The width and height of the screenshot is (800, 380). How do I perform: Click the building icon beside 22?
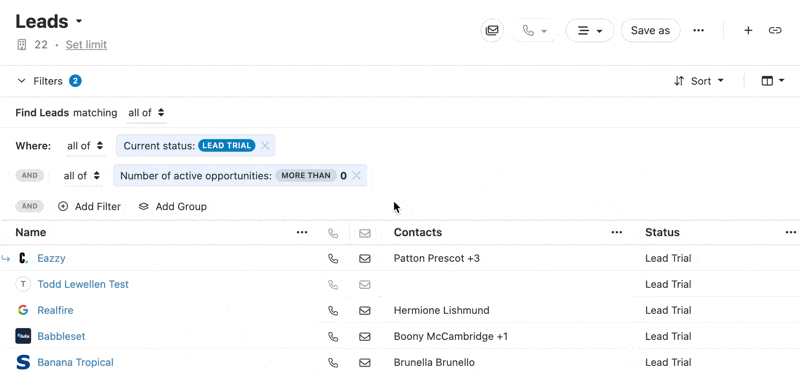click(x=21, y=45)
